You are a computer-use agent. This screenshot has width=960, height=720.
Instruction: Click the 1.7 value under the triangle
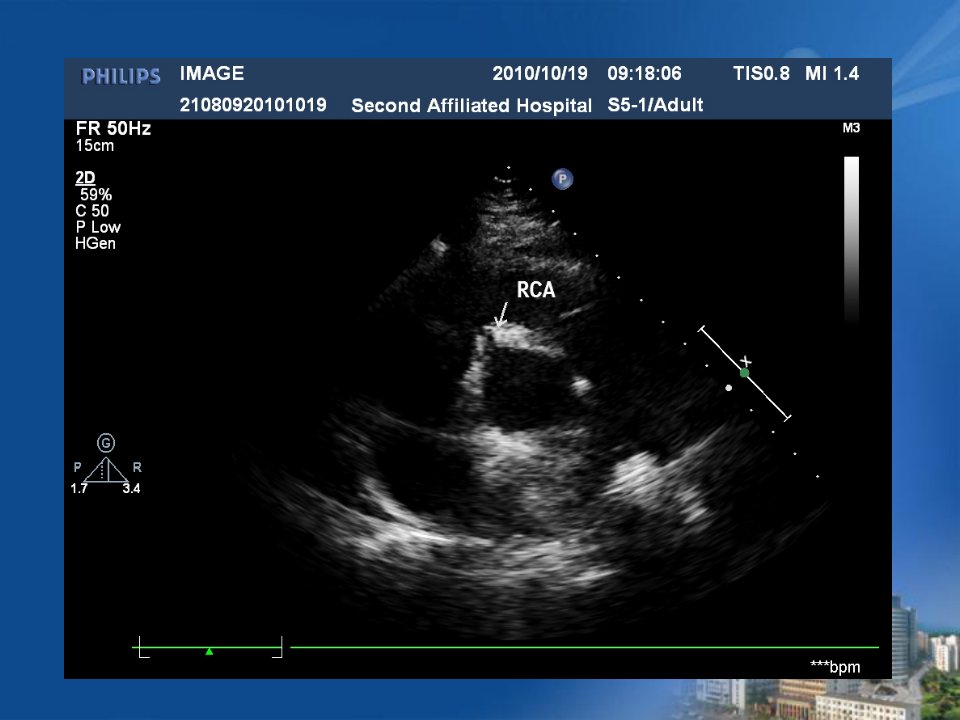(x=79, y=488)
